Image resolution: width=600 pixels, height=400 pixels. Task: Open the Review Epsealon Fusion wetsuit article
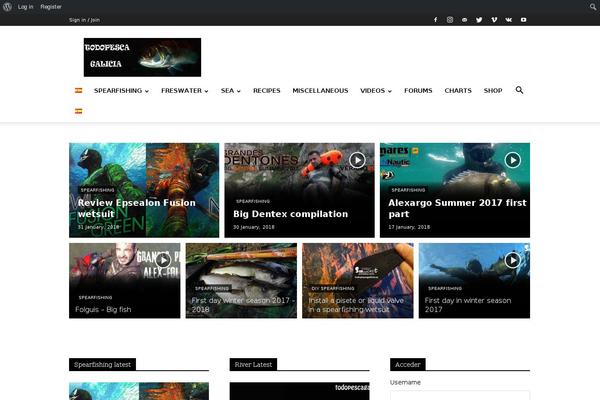click(137, 208)
